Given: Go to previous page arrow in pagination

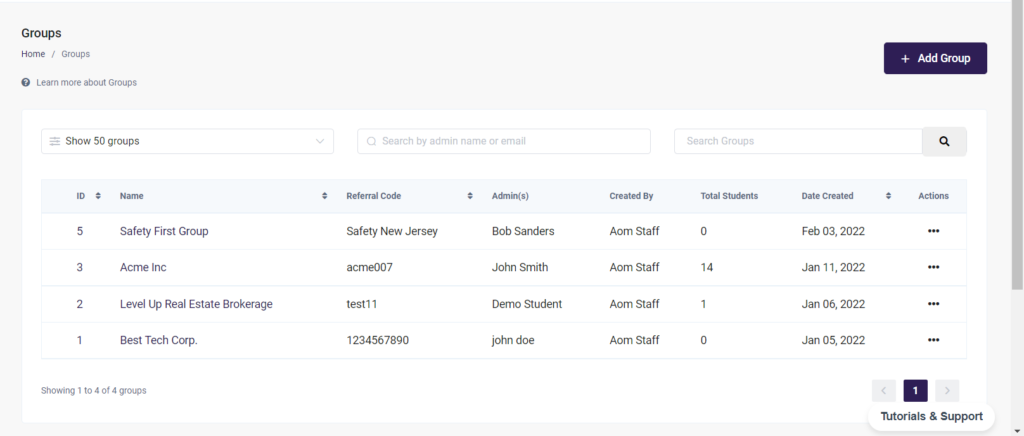Looking at the screenshot, I should click(x=884, y=390).
